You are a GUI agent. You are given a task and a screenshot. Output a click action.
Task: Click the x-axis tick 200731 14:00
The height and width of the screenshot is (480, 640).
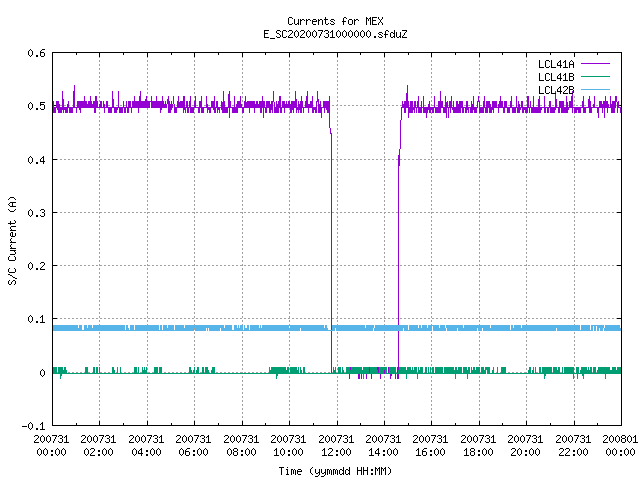(x=383, y=446)
